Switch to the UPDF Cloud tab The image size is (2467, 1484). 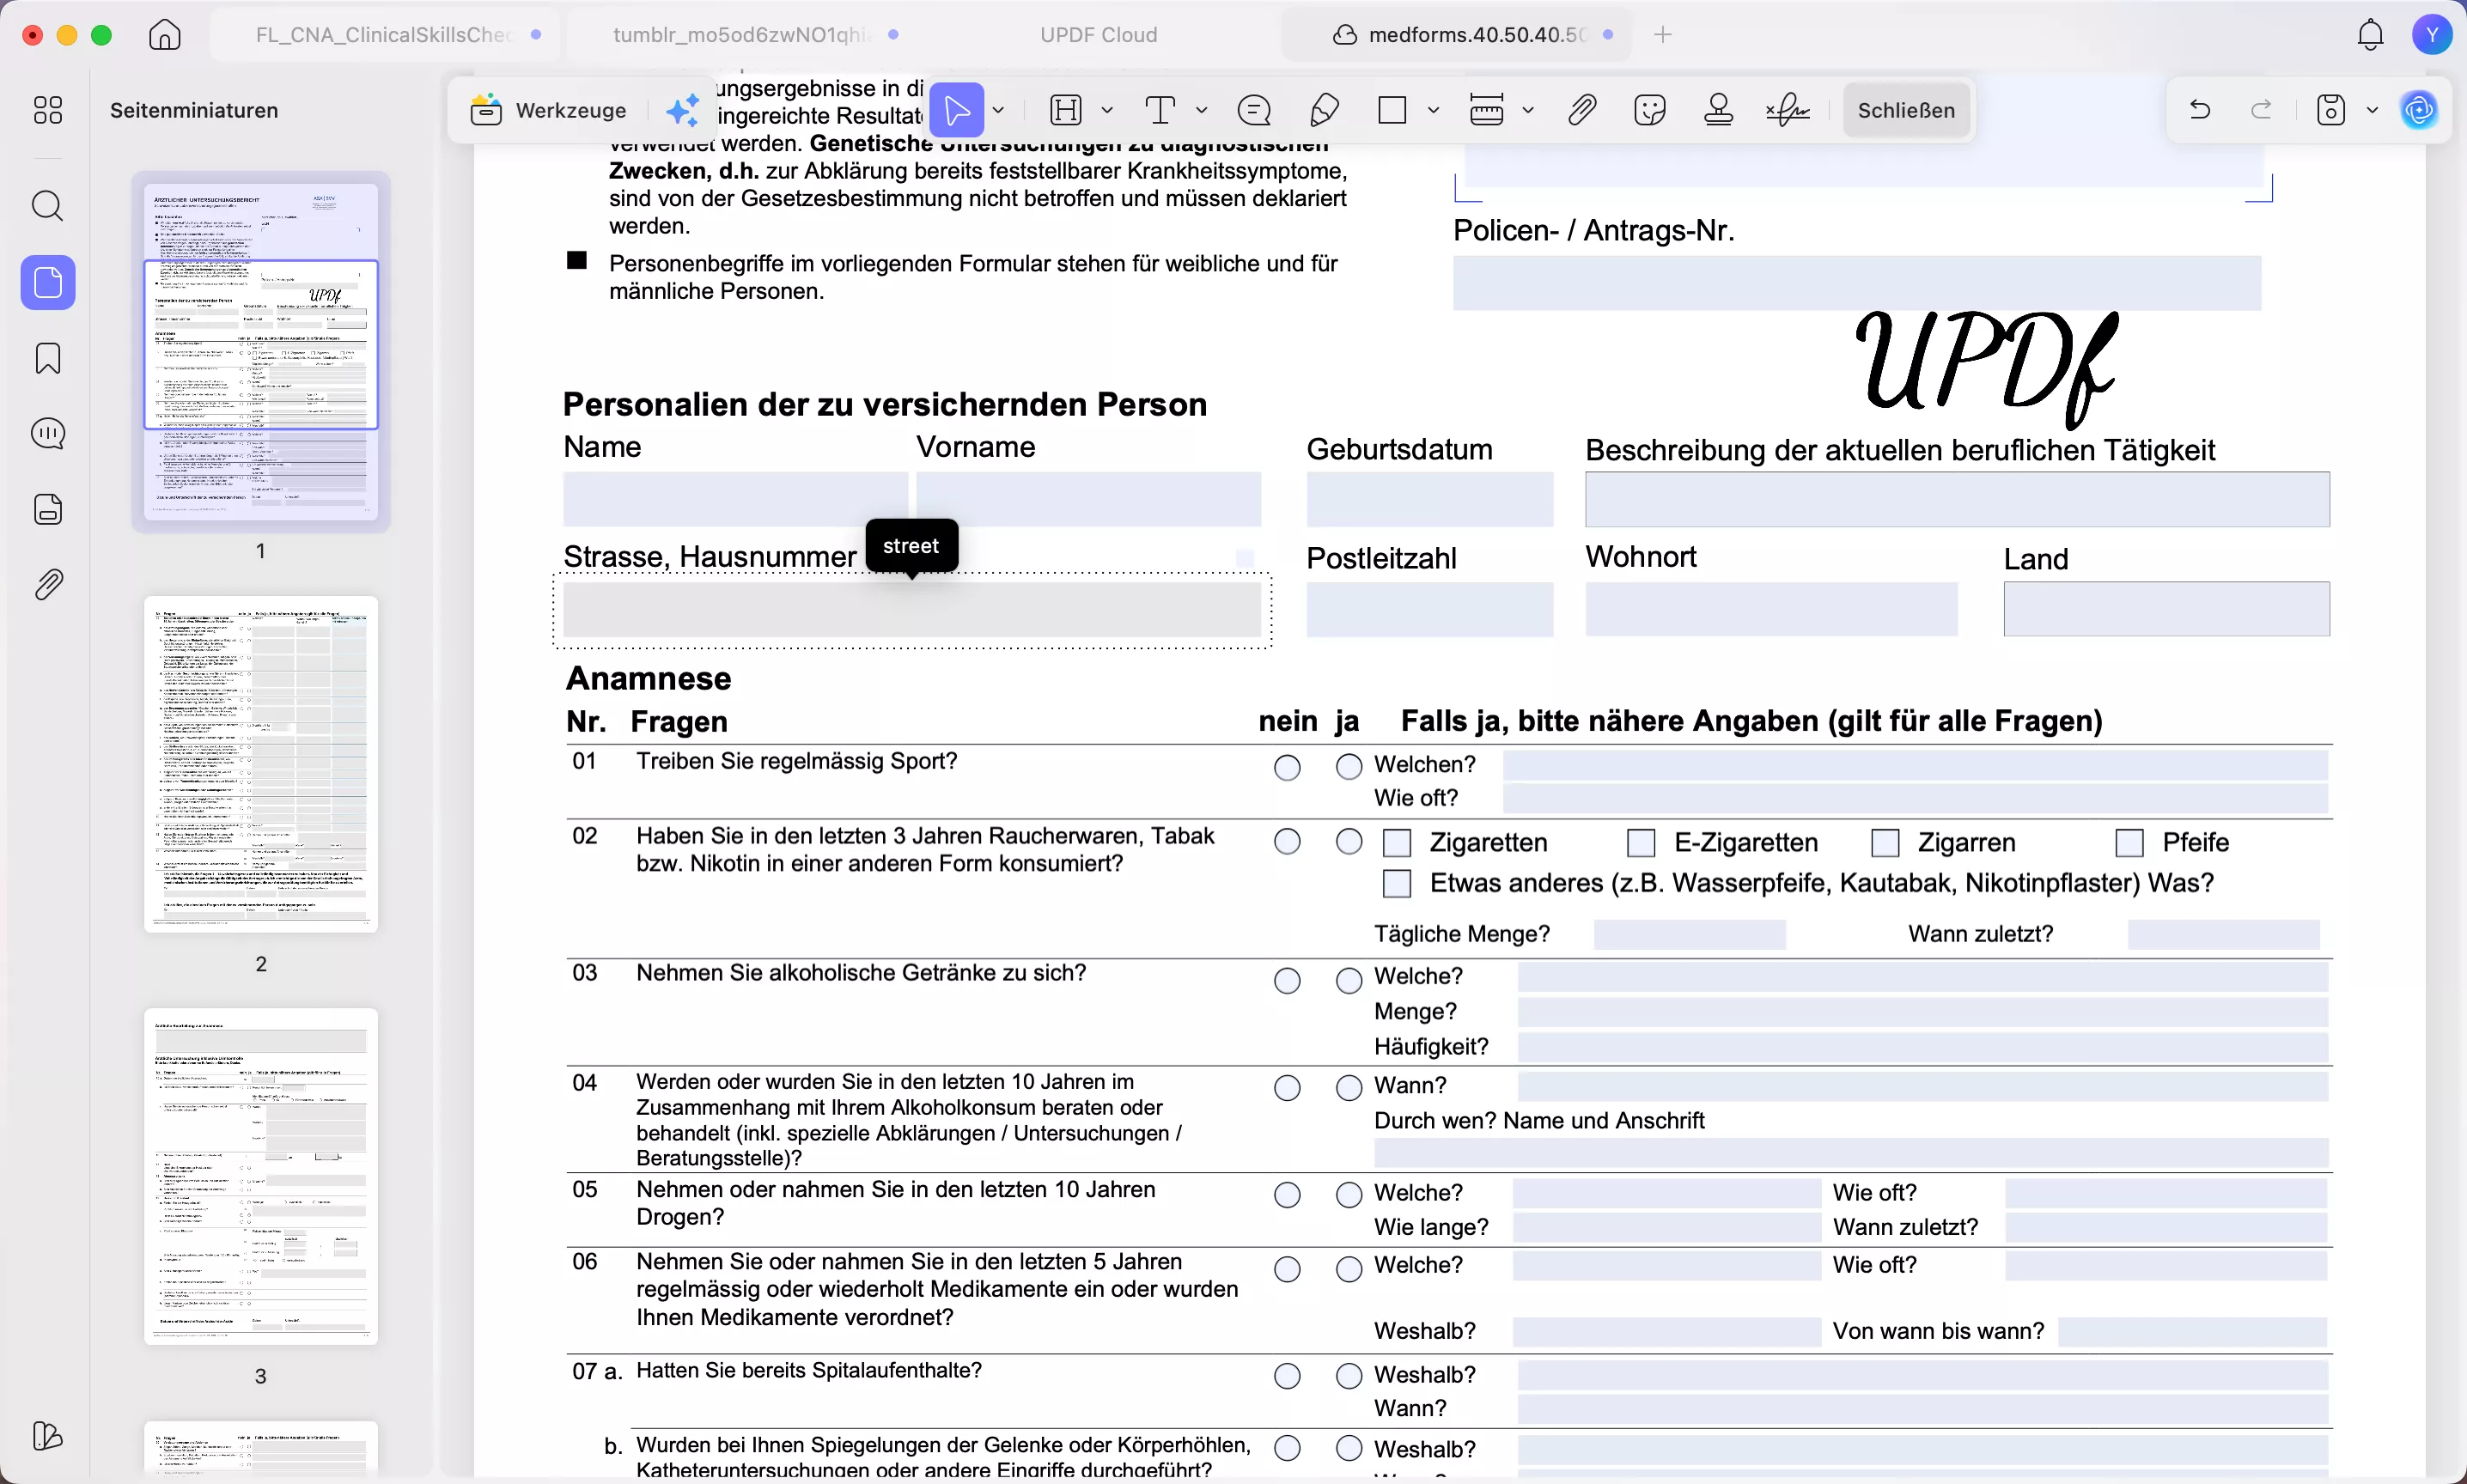[x=1097, y=34]
